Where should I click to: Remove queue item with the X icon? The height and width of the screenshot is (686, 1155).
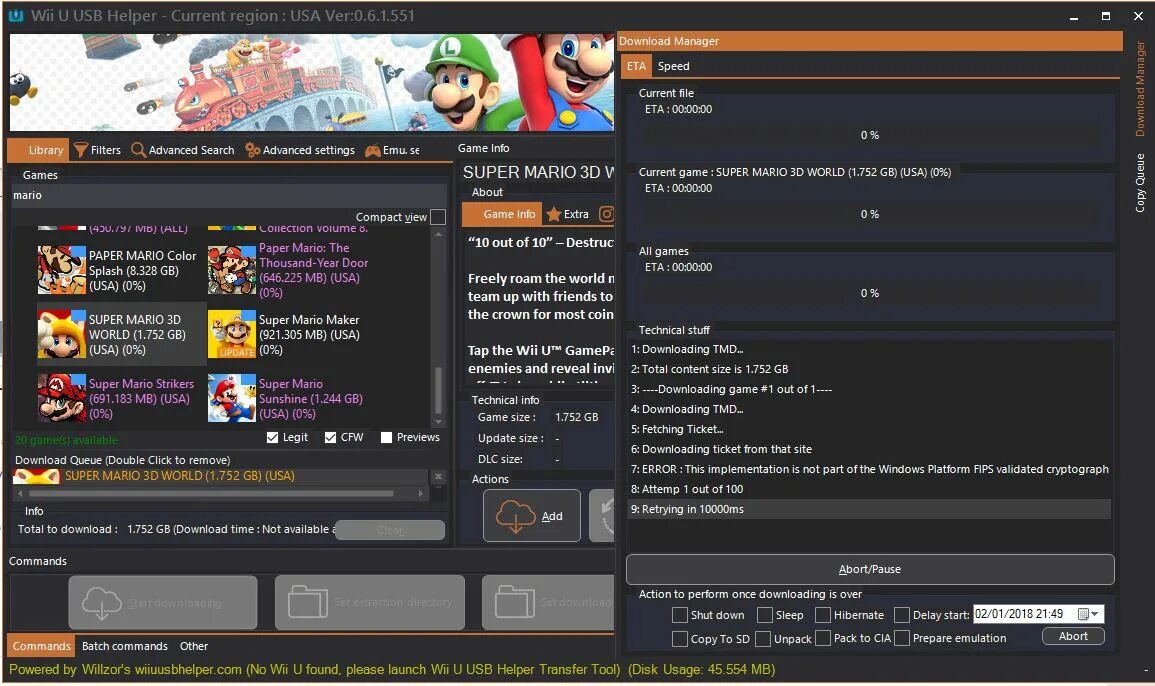point(438,477)
